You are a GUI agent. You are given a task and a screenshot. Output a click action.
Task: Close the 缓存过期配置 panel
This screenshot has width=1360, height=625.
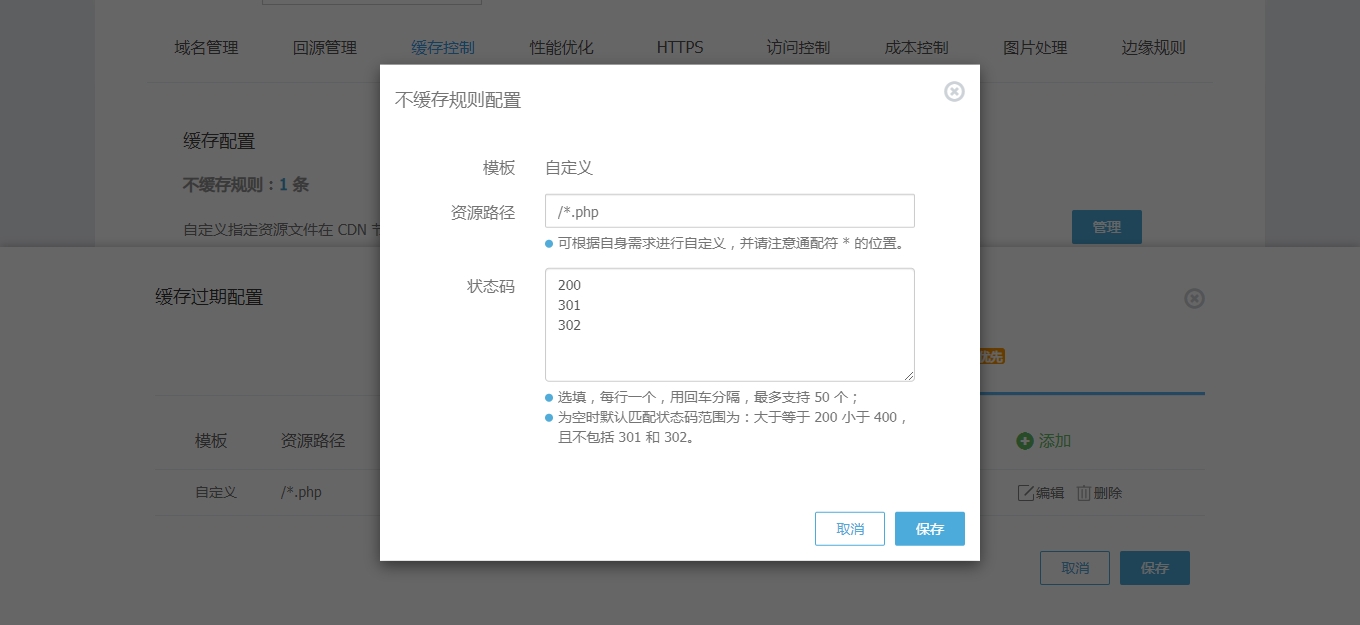pyautogui.click(x=1194, y=299)
